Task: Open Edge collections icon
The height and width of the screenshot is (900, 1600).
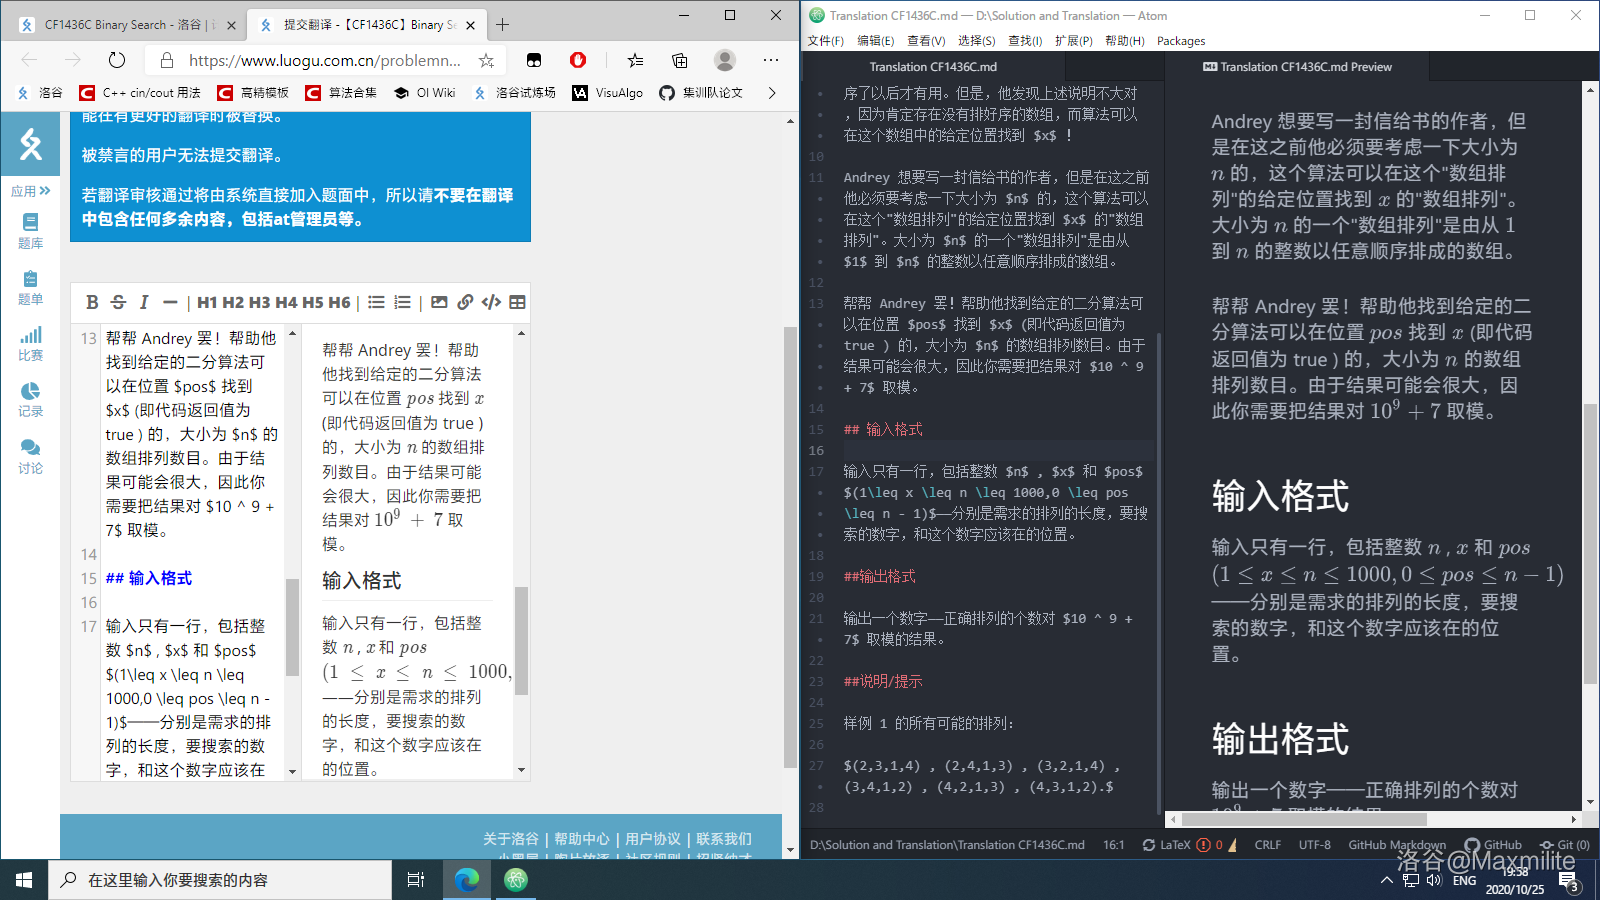Action: [x=680, y=60]
